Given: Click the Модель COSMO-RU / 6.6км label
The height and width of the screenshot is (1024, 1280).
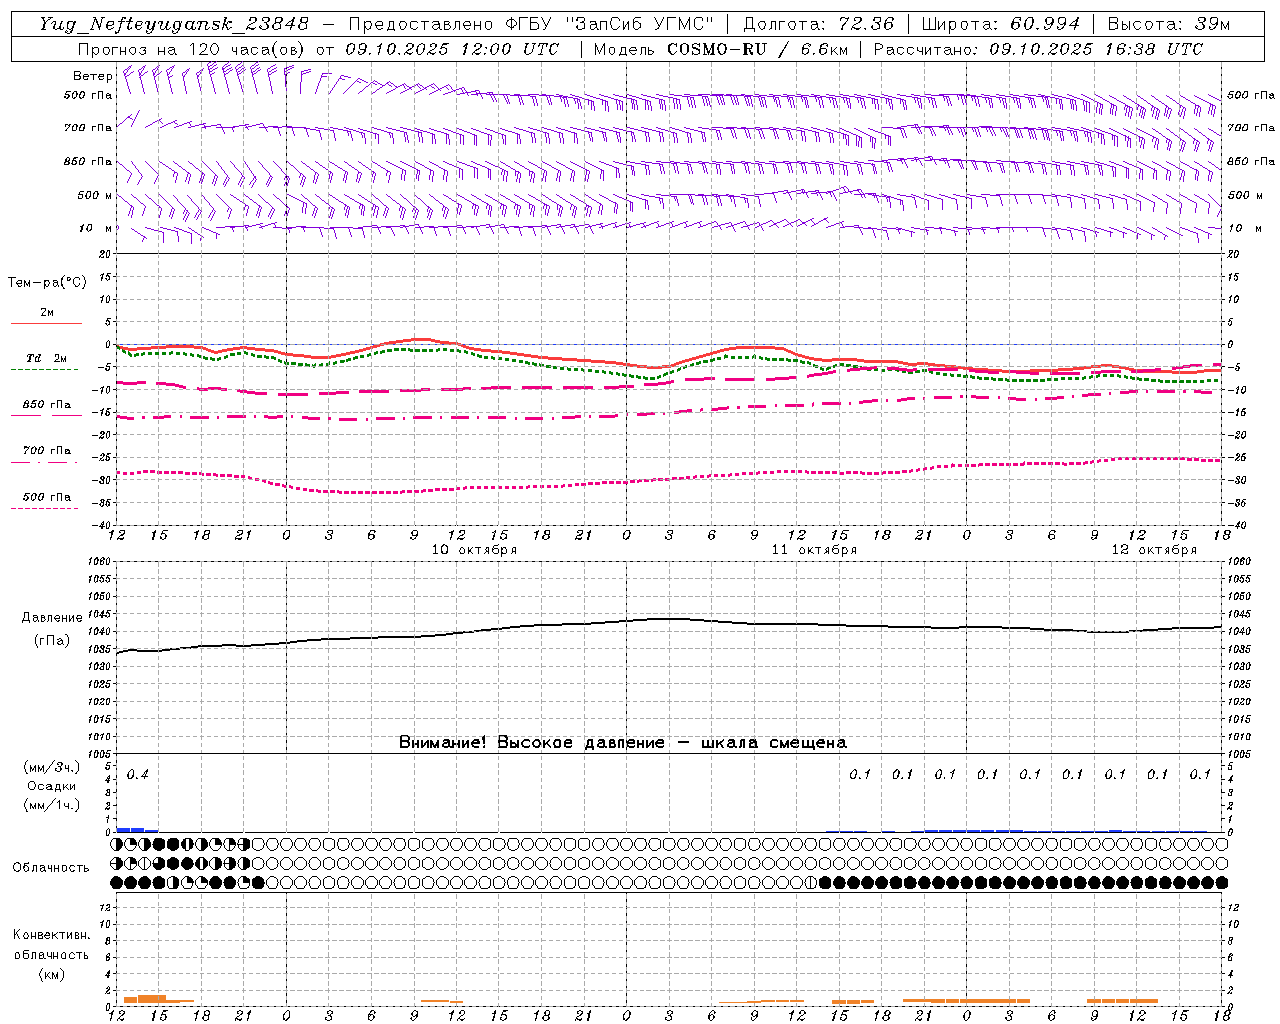Looking at the screenshot, I should click(x=720, y=49).
